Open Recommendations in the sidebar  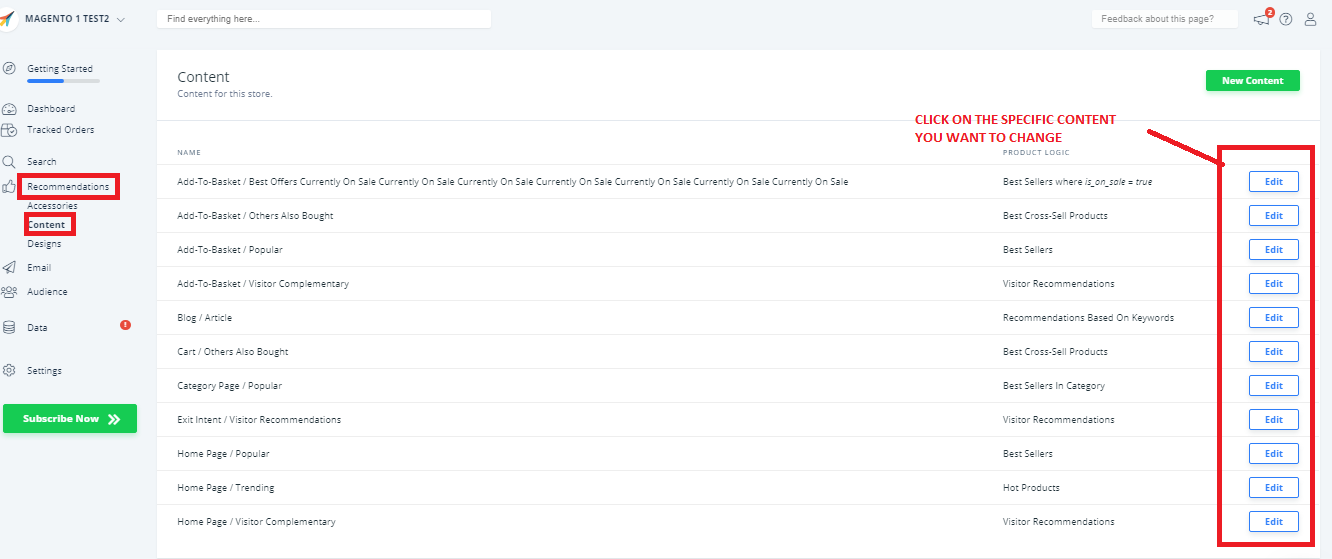68,187
